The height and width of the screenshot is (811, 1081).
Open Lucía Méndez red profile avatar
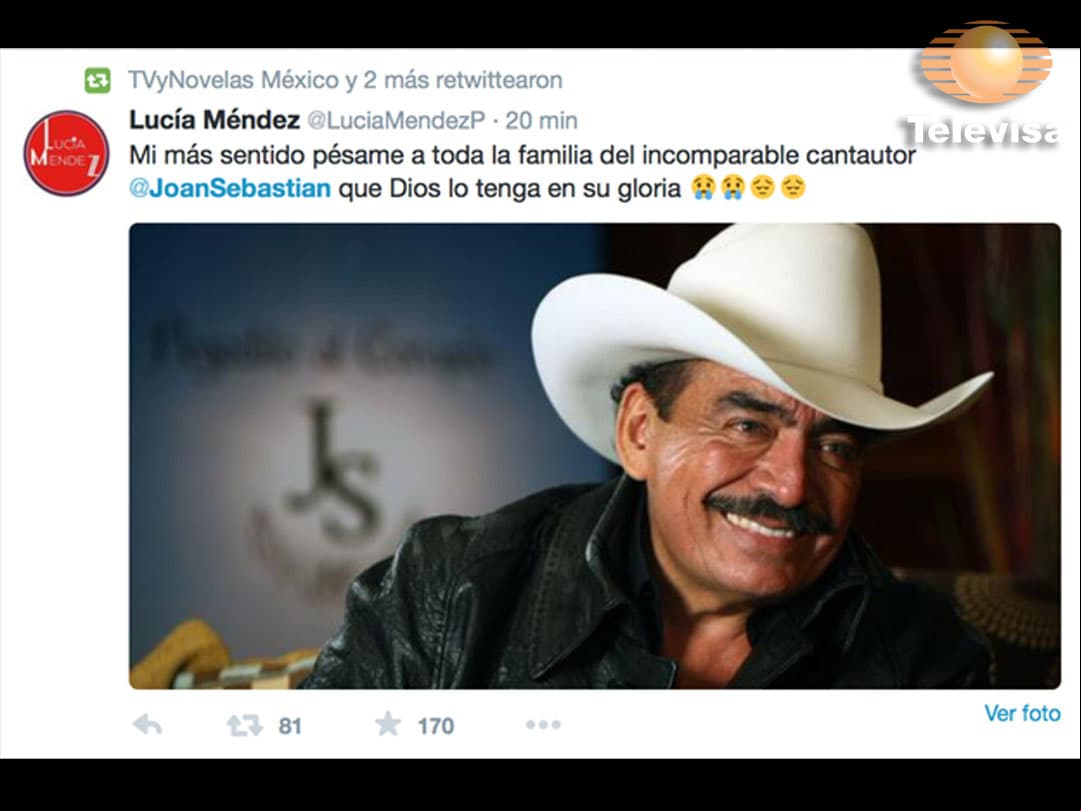pos(66,153)
